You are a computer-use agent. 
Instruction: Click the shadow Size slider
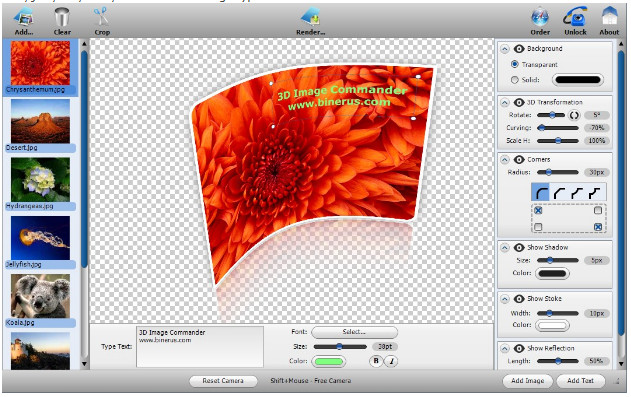click(558, 261)
